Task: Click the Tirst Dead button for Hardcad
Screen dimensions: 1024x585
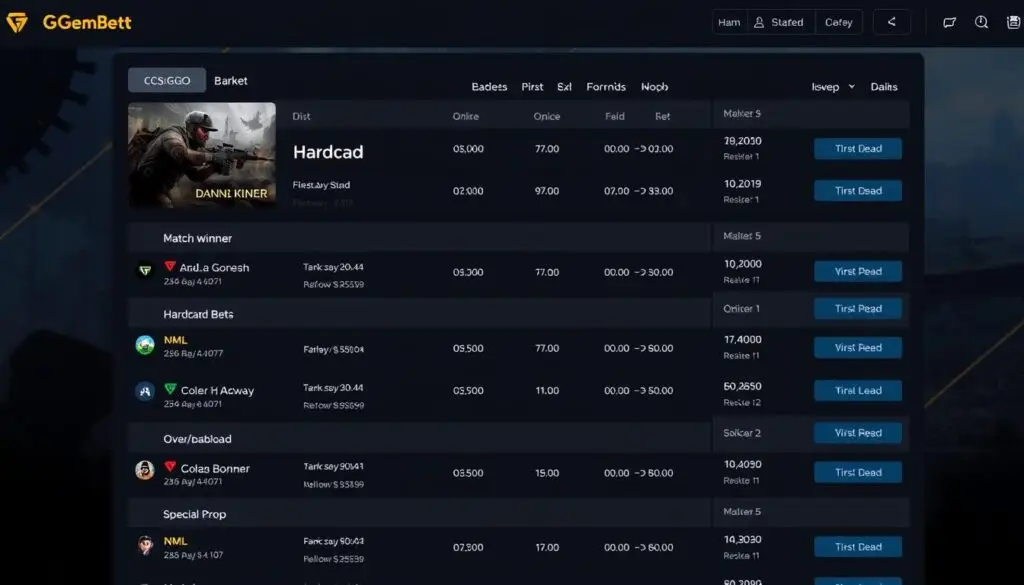Action: click(857, 148)
